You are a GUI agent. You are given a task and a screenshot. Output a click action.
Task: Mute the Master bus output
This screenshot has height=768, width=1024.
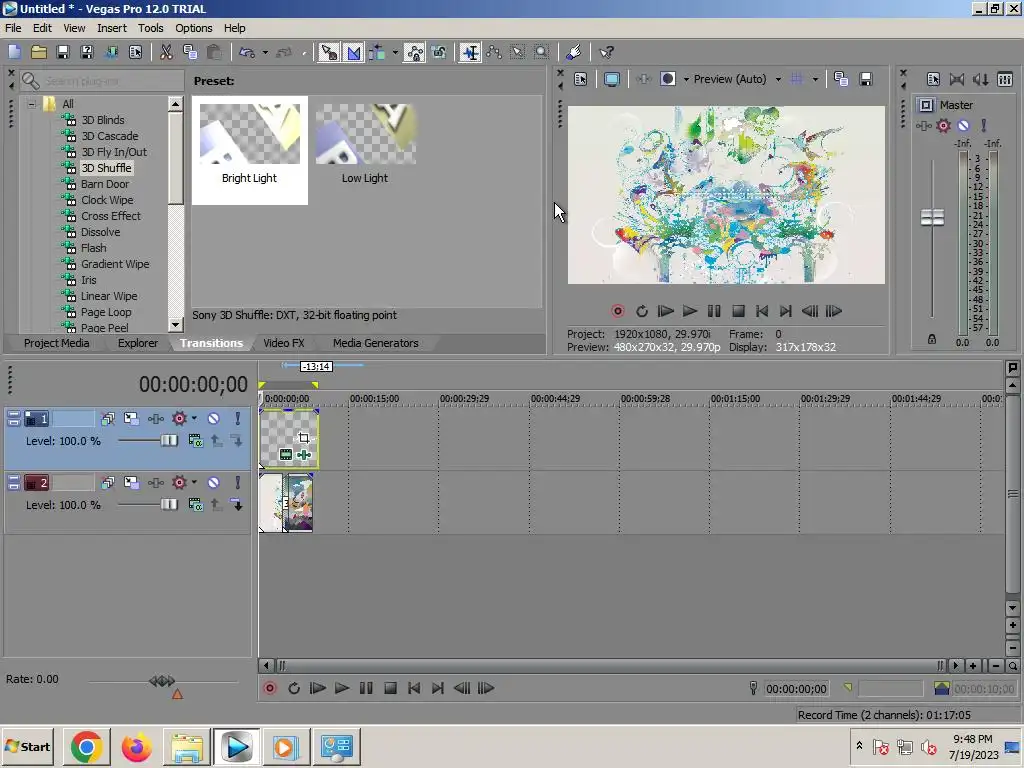[963, 125]
